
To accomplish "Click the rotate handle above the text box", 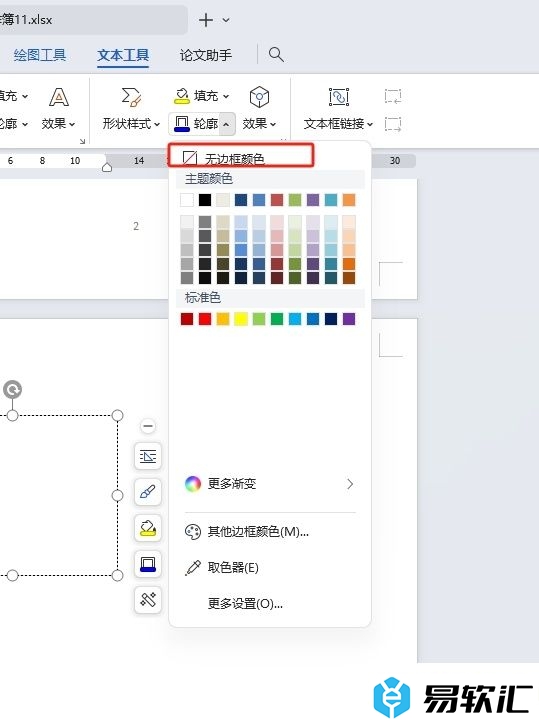I will point(12,390).
